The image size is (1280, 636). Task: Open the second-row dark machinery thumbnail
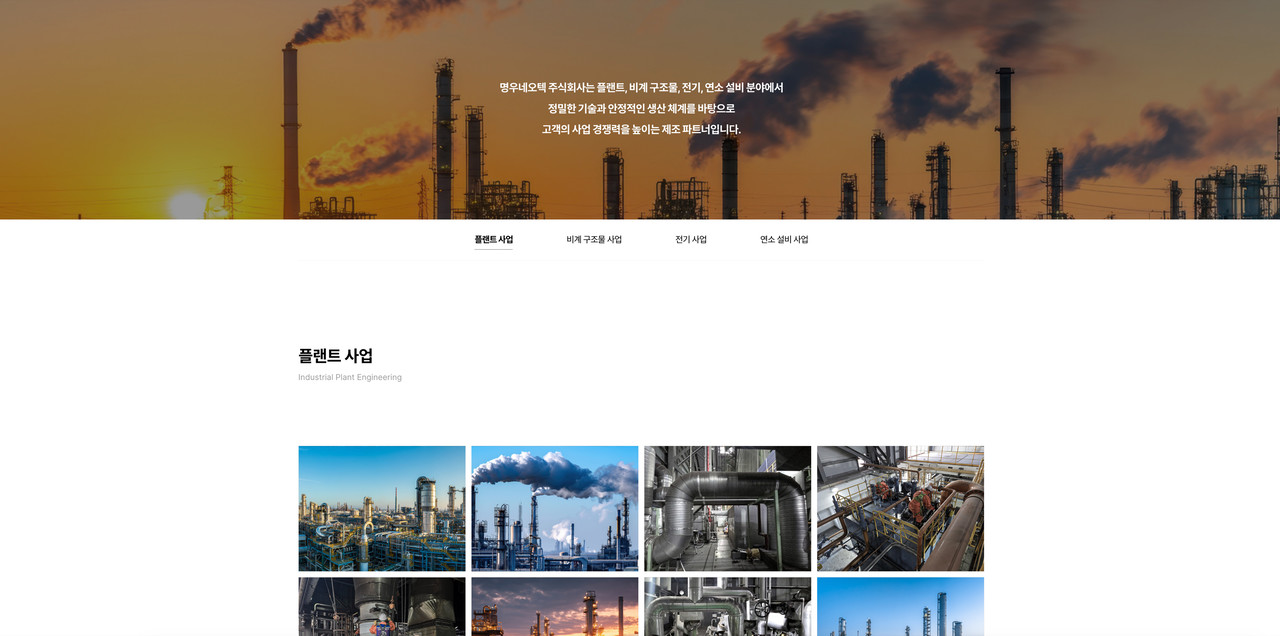point(382,606)
